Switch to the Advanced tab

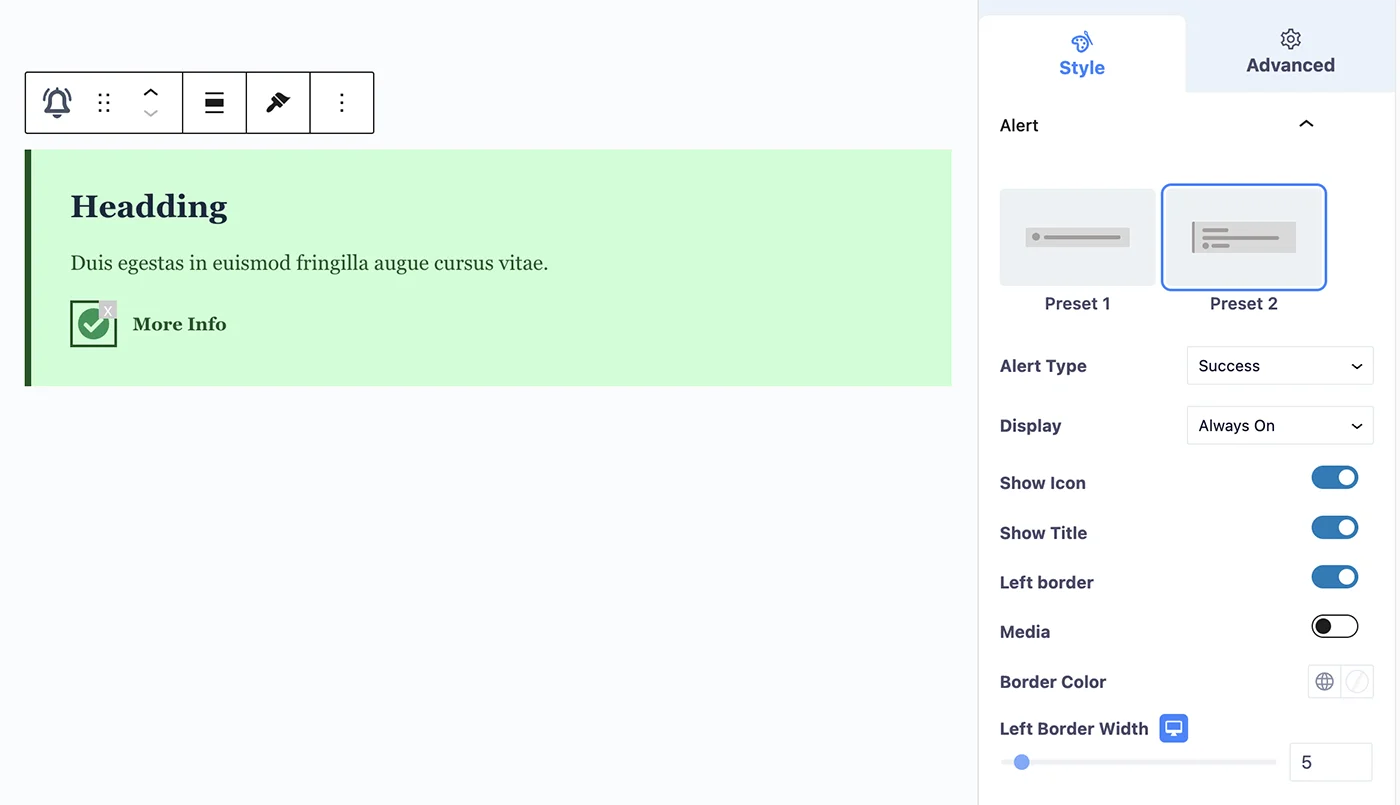click(x=1291, y=52)
